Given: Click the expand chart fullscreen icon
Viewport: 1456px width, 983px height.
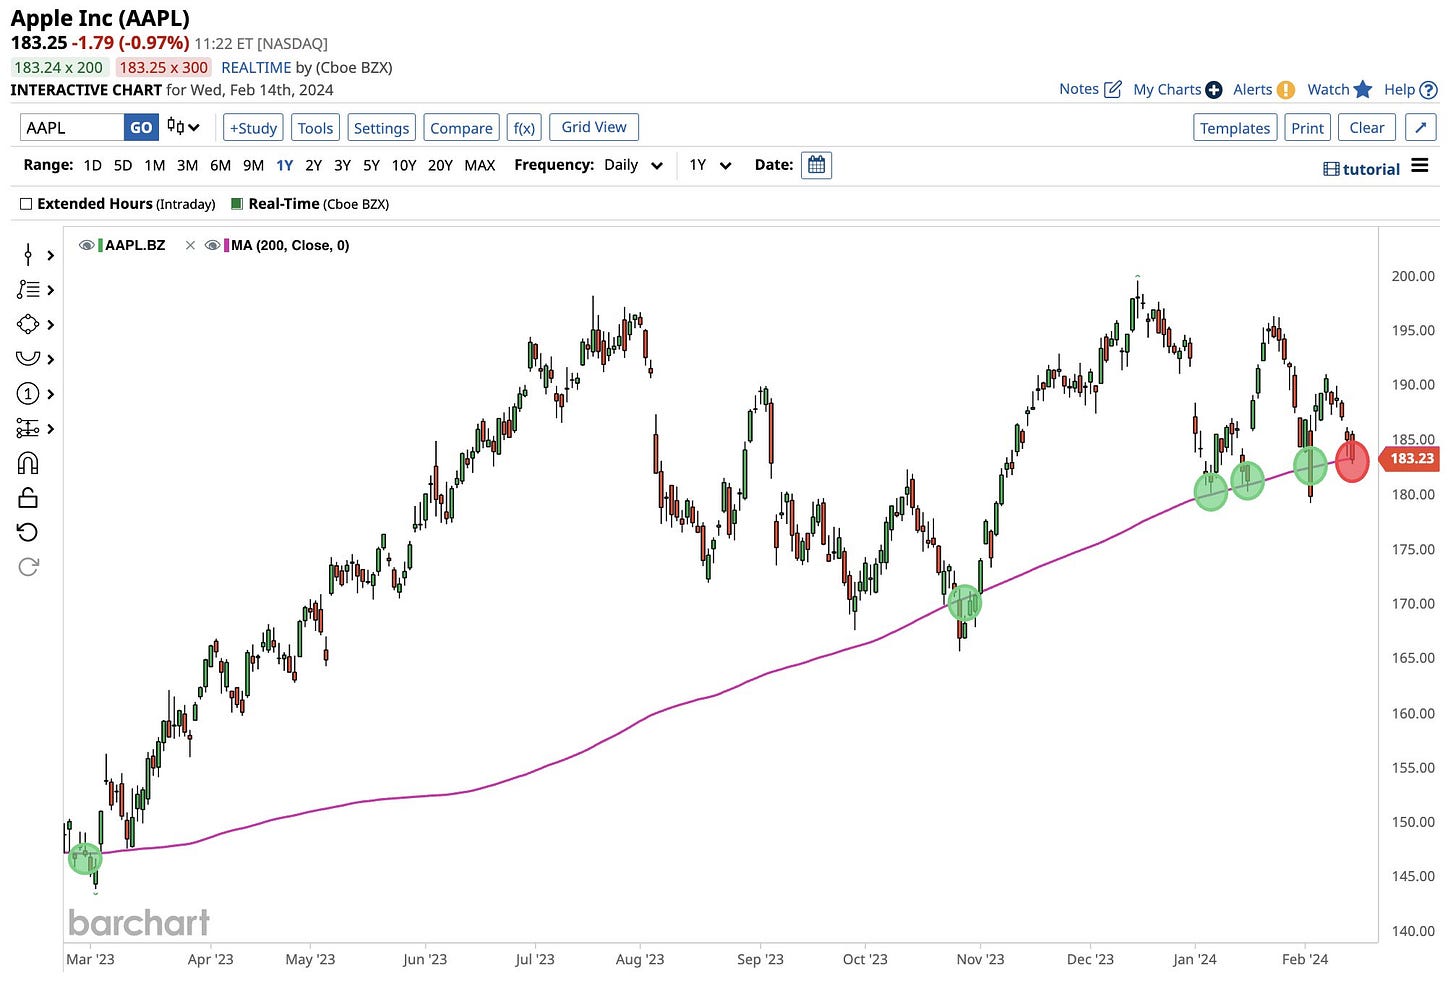Looking at the screenshot, I should click(x=1420, y=128).
